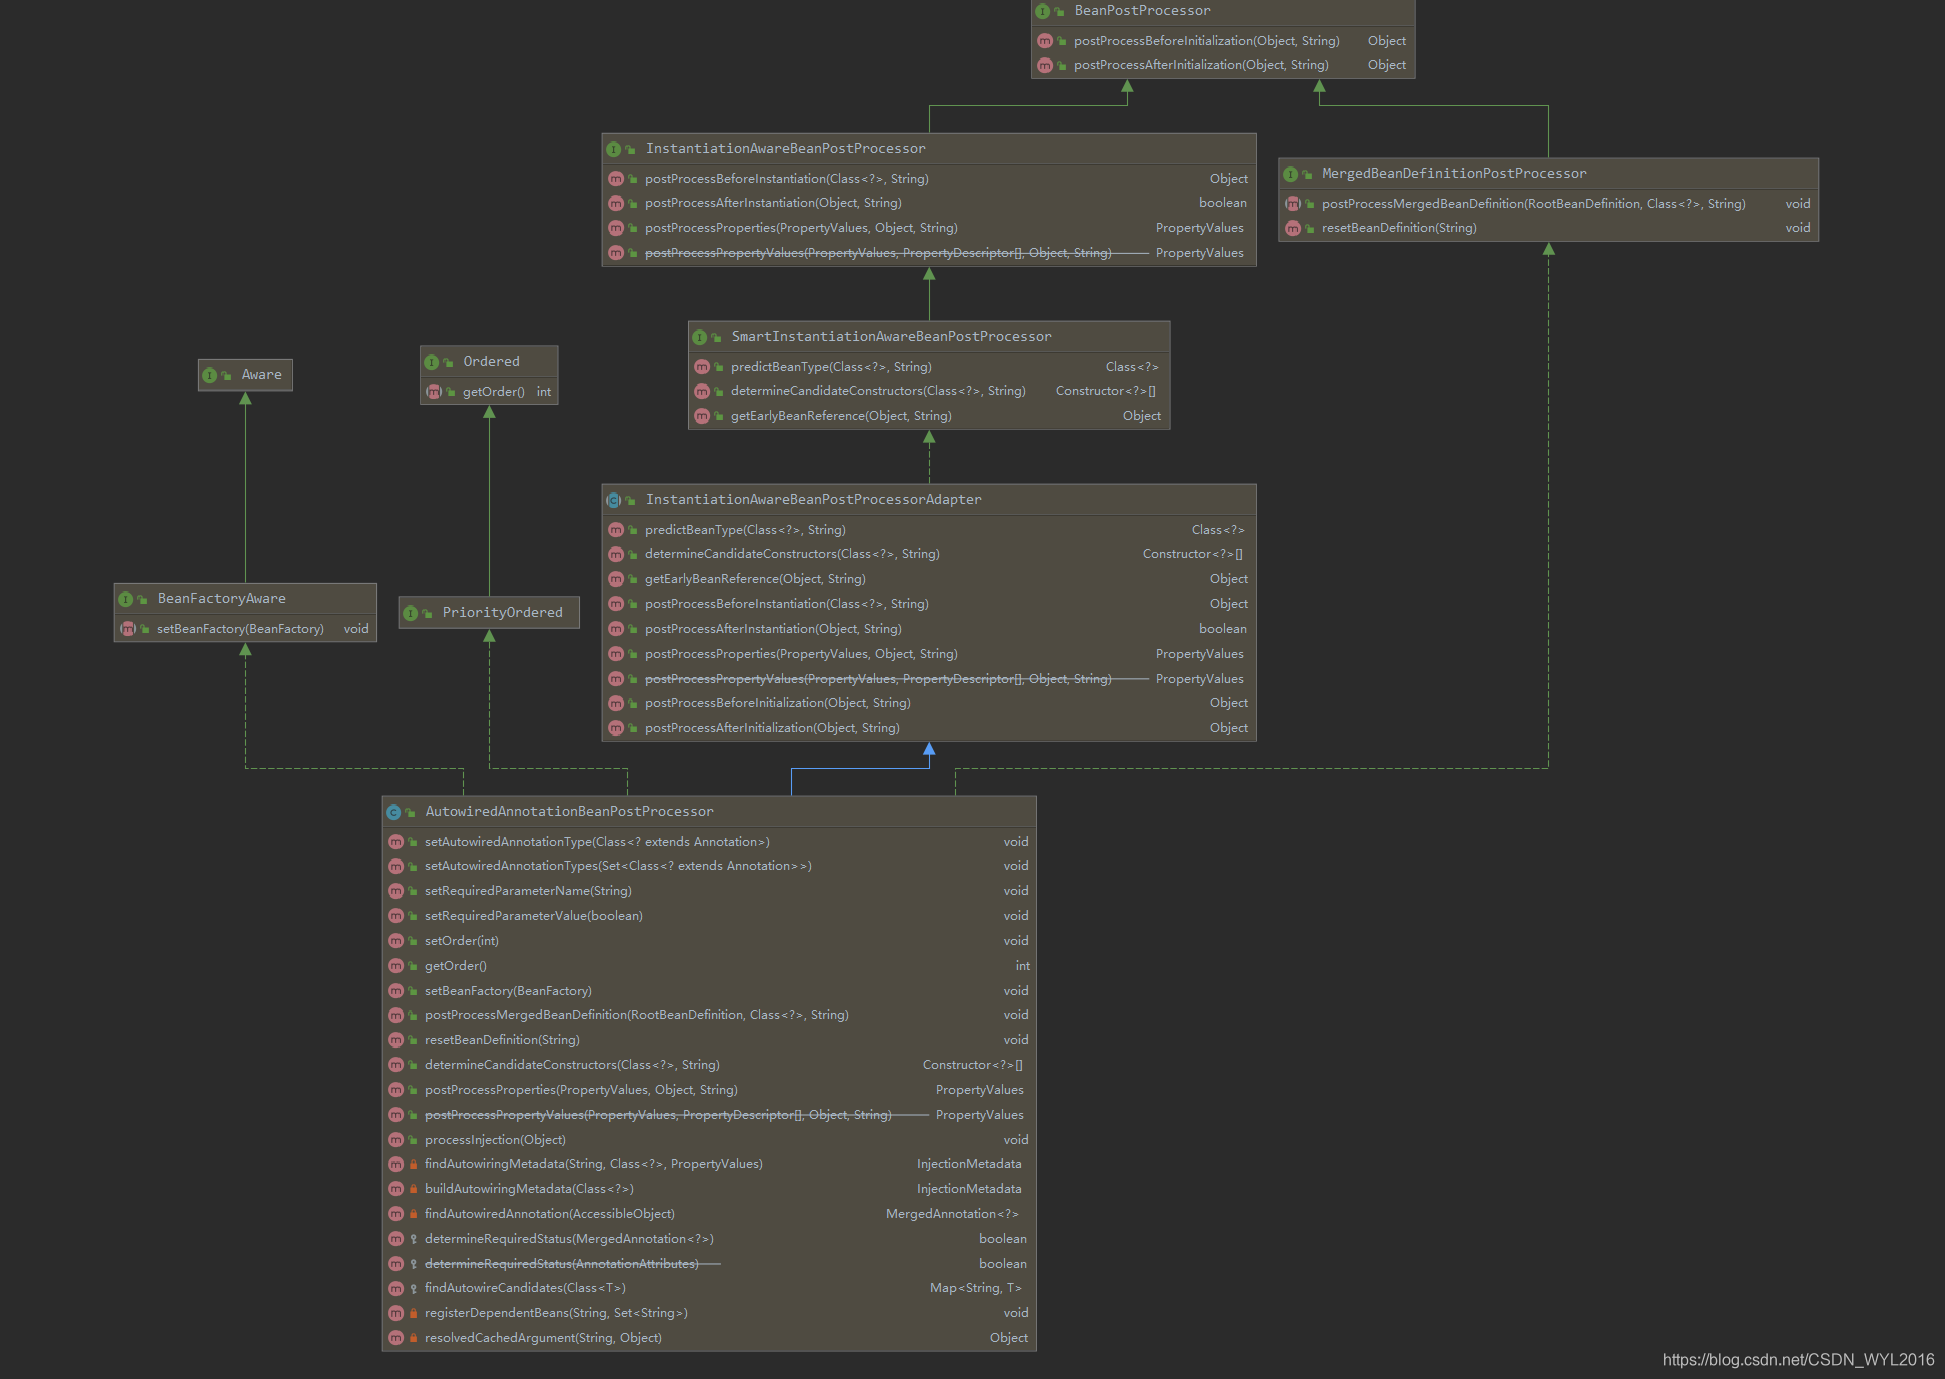Click postProcessProperties in InstantiationAwareBeanPostProcessor node

801,228
